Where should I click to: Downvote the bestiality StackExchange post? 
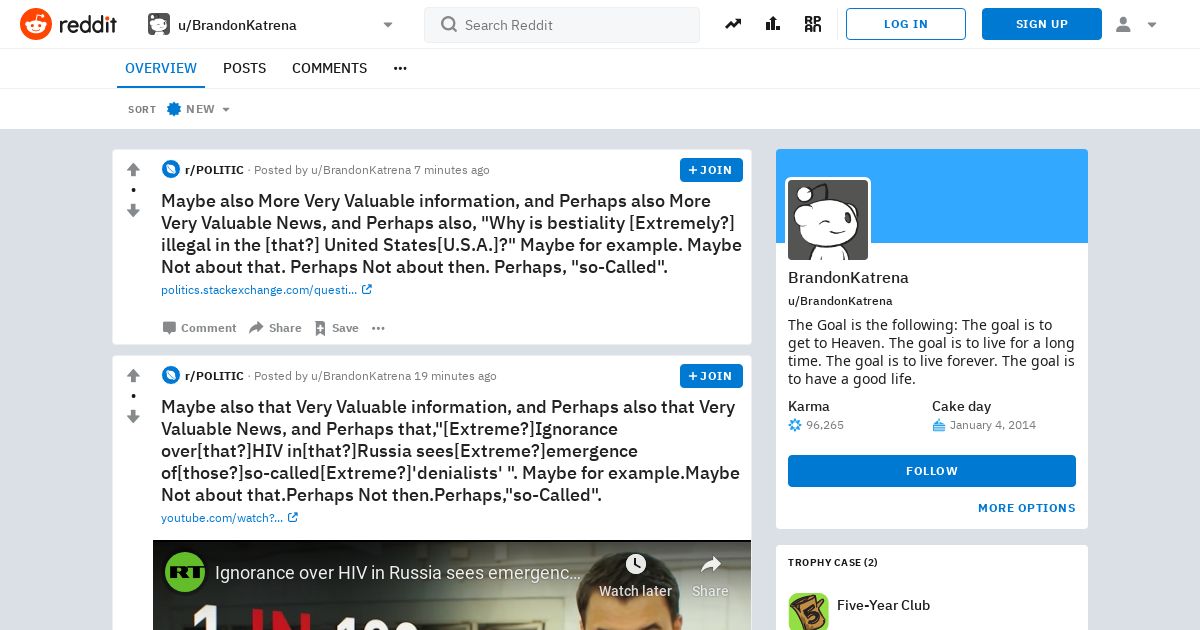[x=133, y=210]
